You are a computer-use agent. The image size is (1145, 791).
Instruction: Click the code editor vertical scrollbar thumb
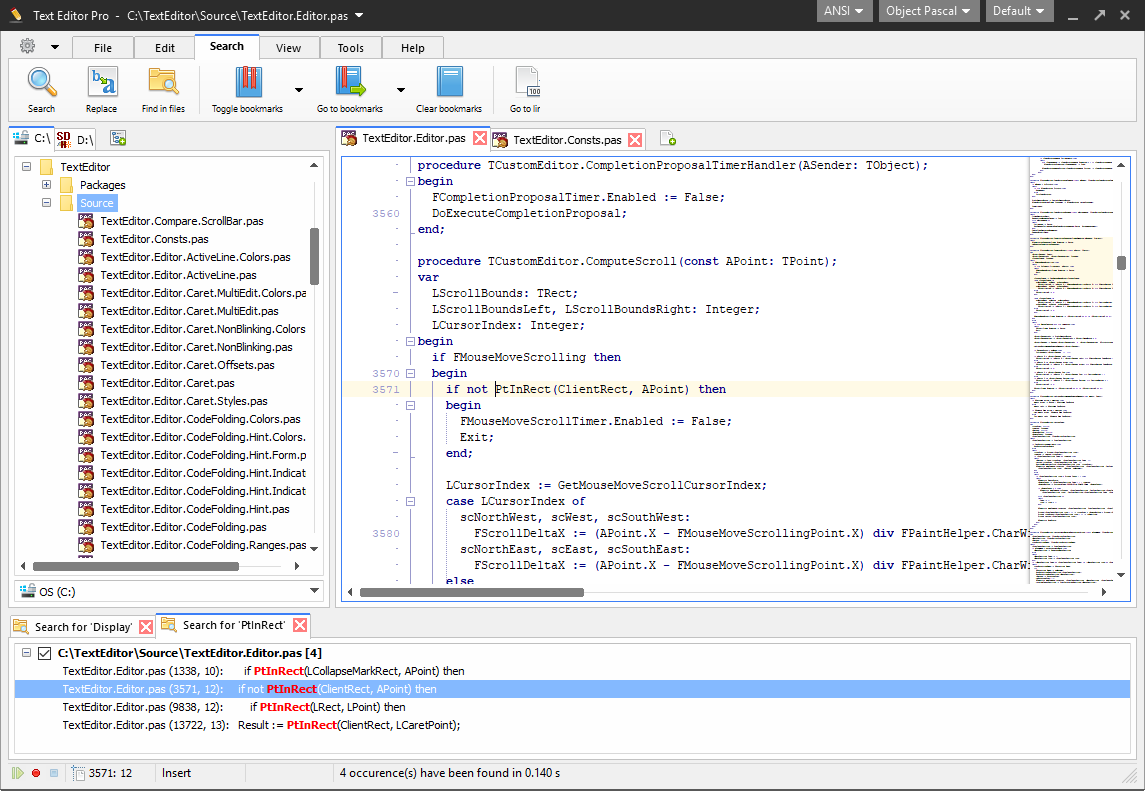(1121, 263)
